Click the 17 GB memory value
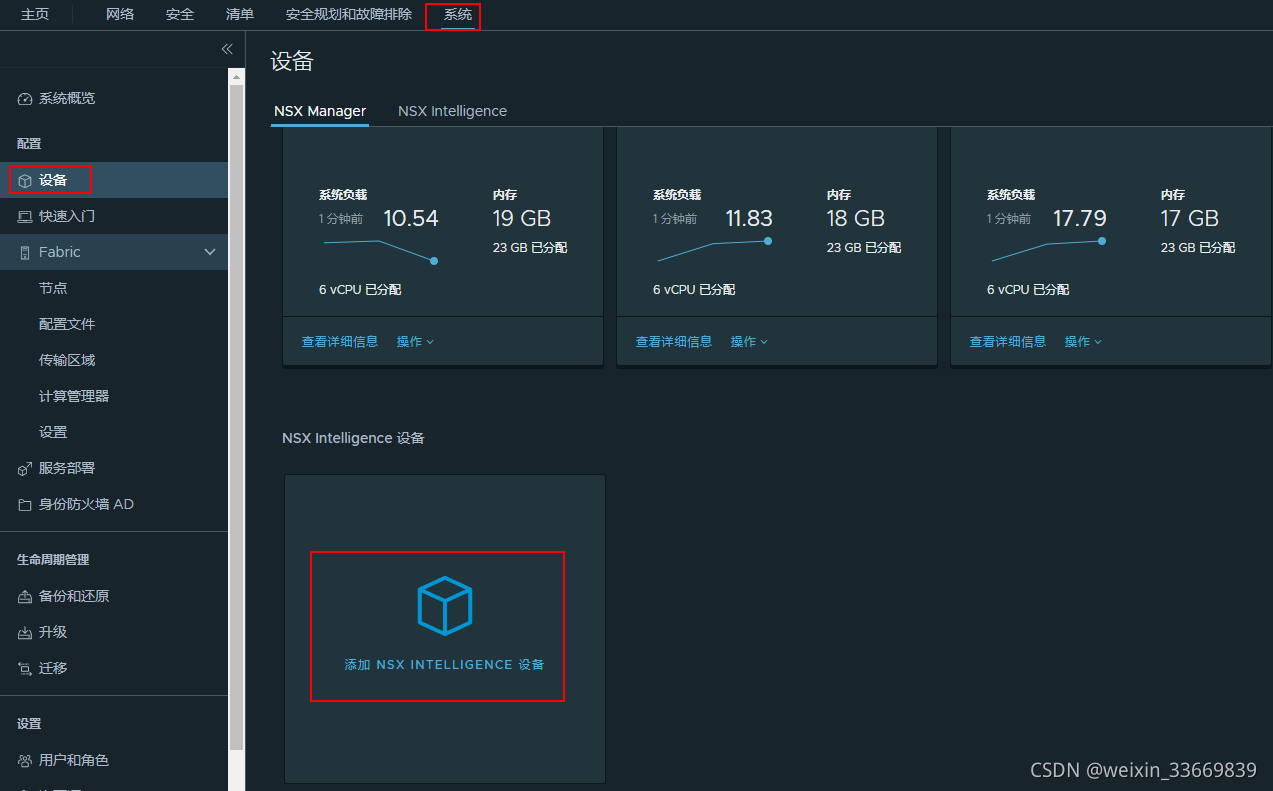The height and width of the screenshot is (791, 1273). (x=1190, y=218)
